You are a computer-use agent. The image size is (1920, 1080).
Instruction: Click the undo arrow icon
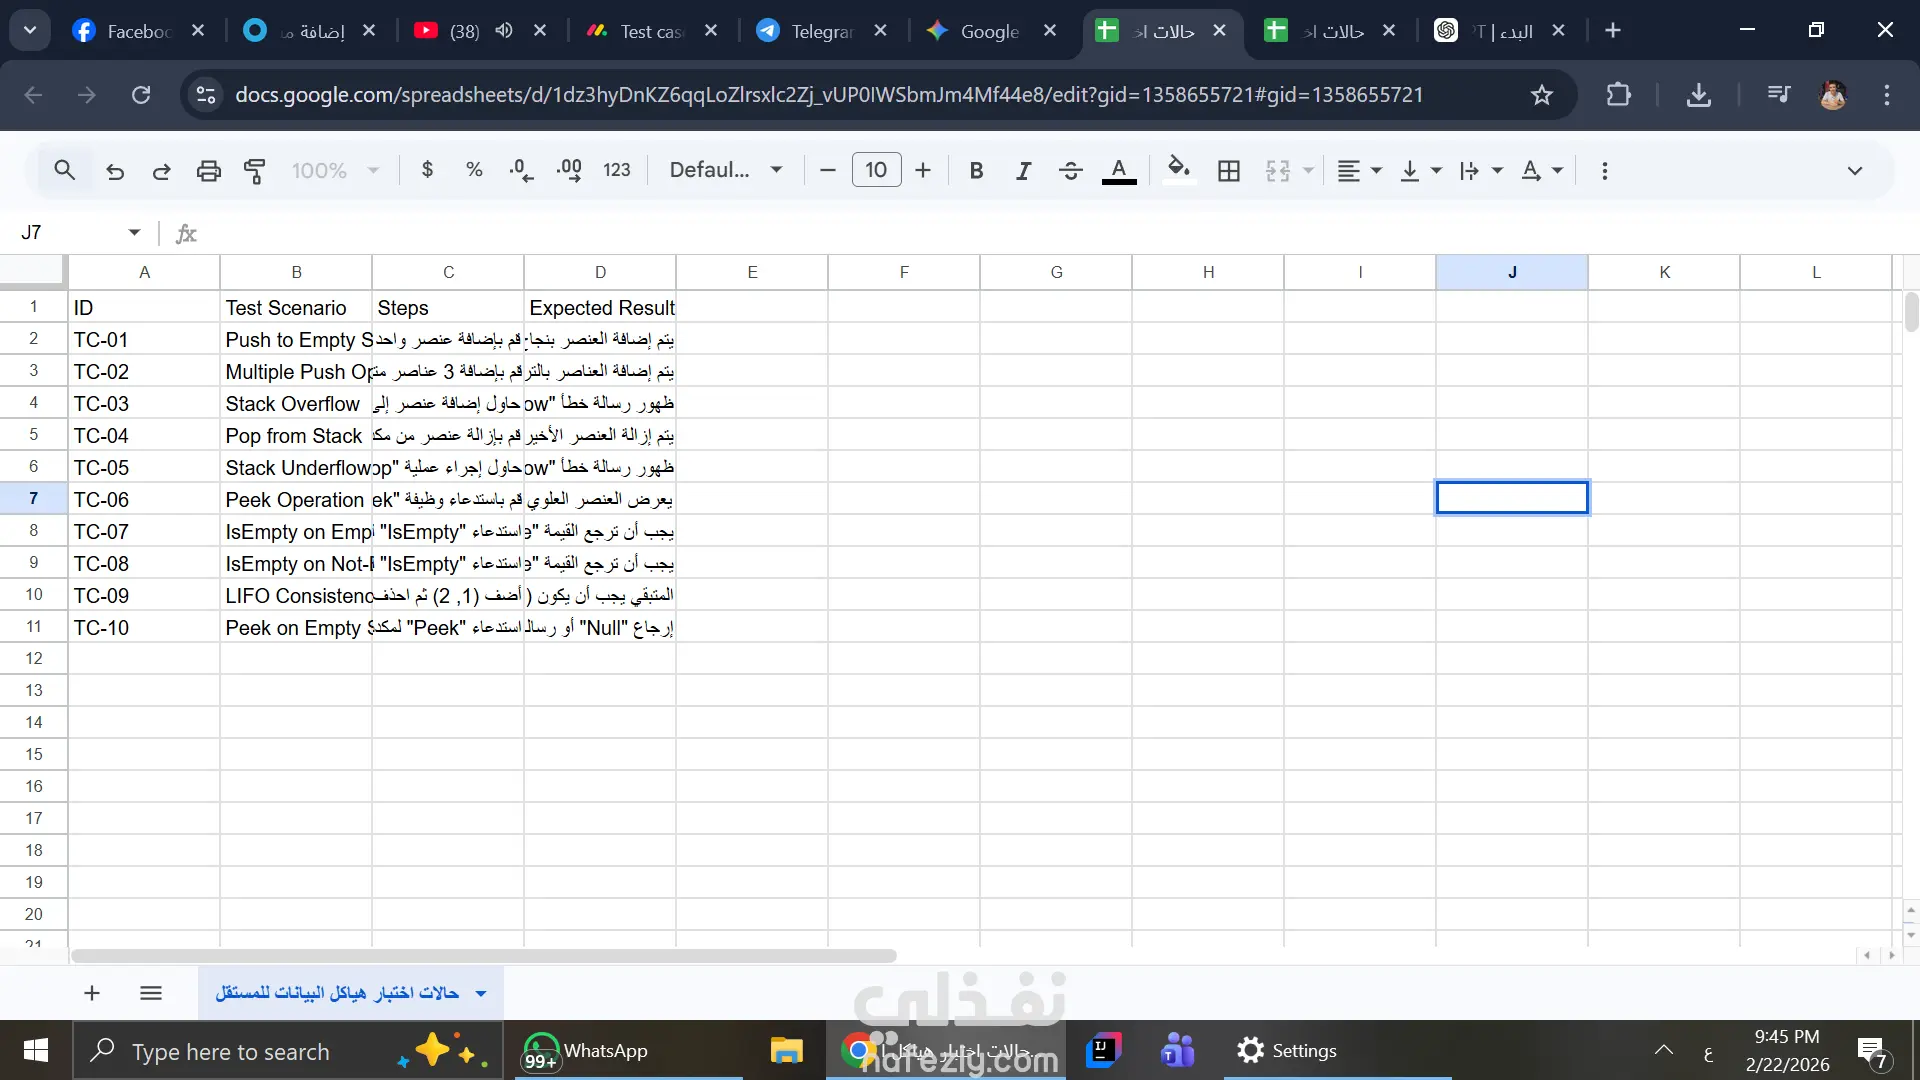coord(115,171)
